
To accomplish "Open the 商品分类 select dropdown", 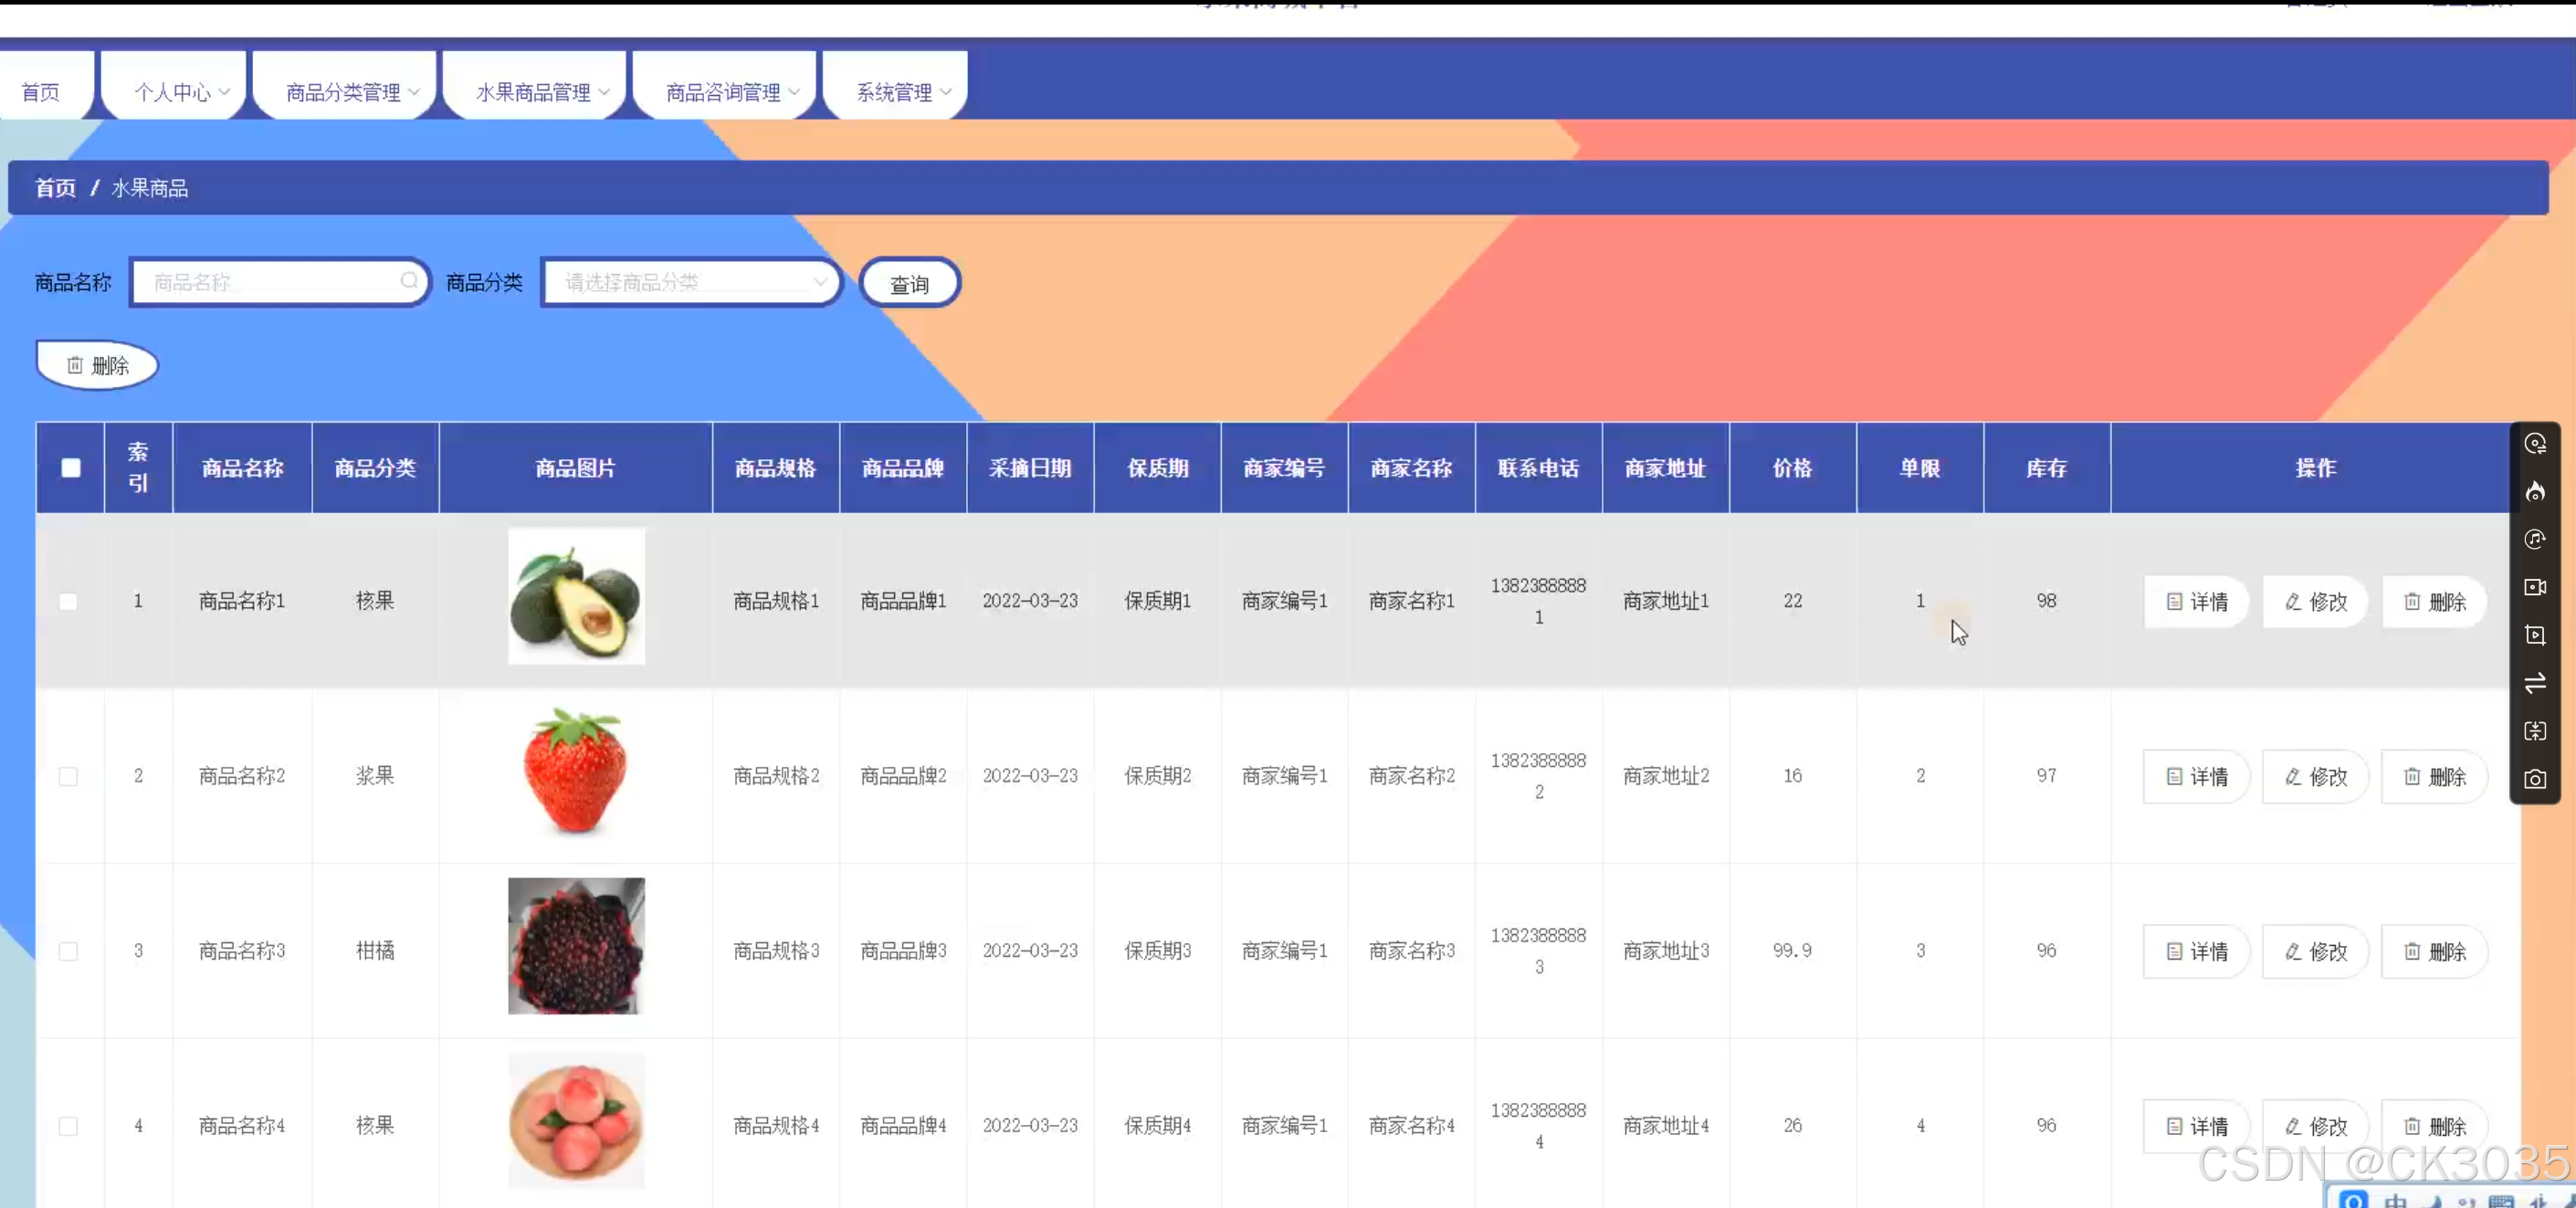I will tap(690, 282).
